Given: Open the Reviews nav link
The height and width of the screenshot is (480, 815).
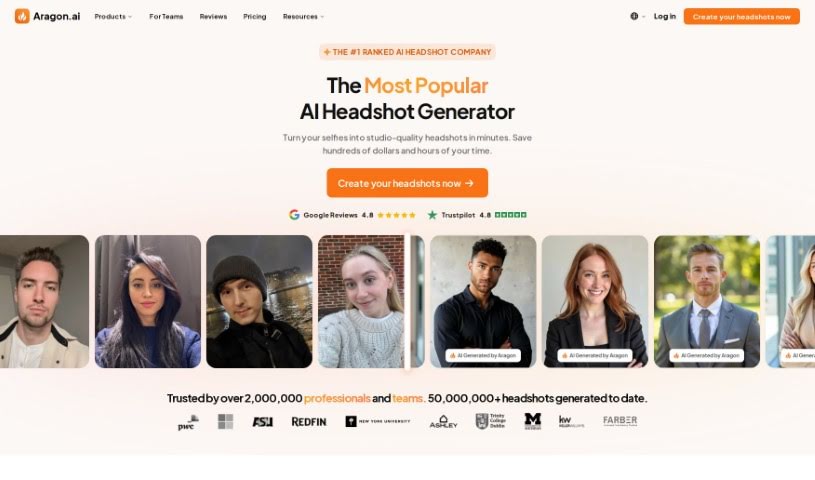Looking at the screenshot, I should coord(213,17).
